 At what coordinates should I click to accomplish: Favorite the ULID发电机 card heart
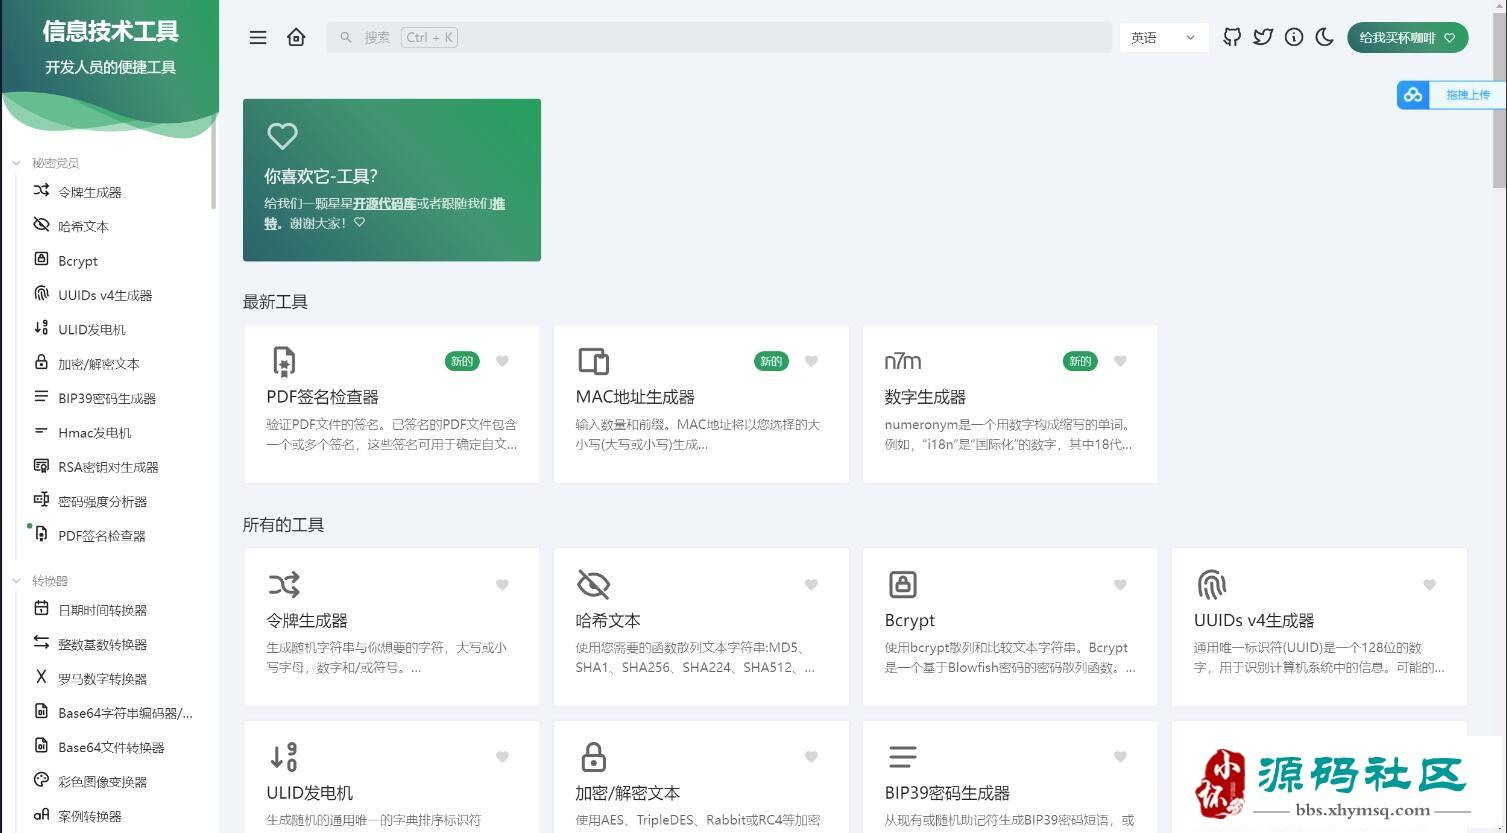tap(502, 757)
